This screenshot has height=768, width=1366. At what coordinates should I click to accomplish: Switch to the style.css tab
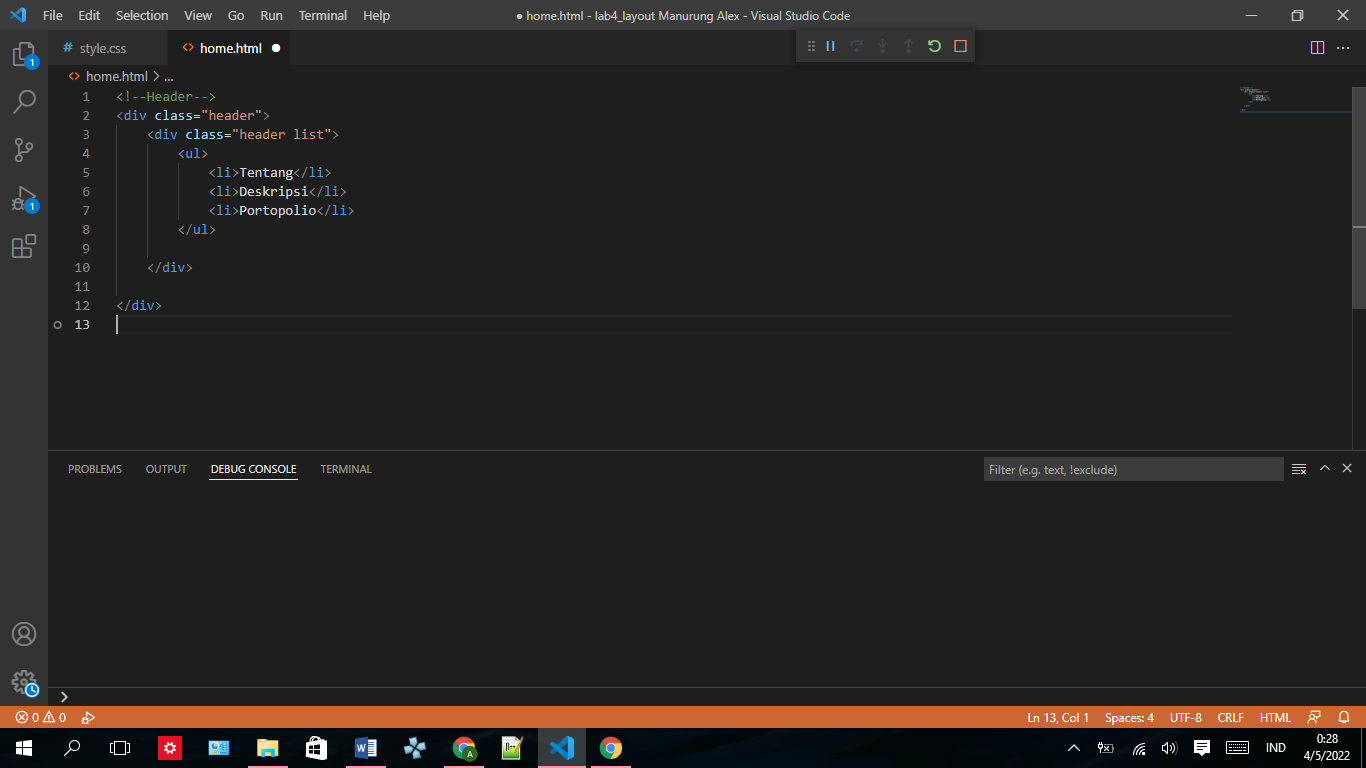(x=104, y=47)
